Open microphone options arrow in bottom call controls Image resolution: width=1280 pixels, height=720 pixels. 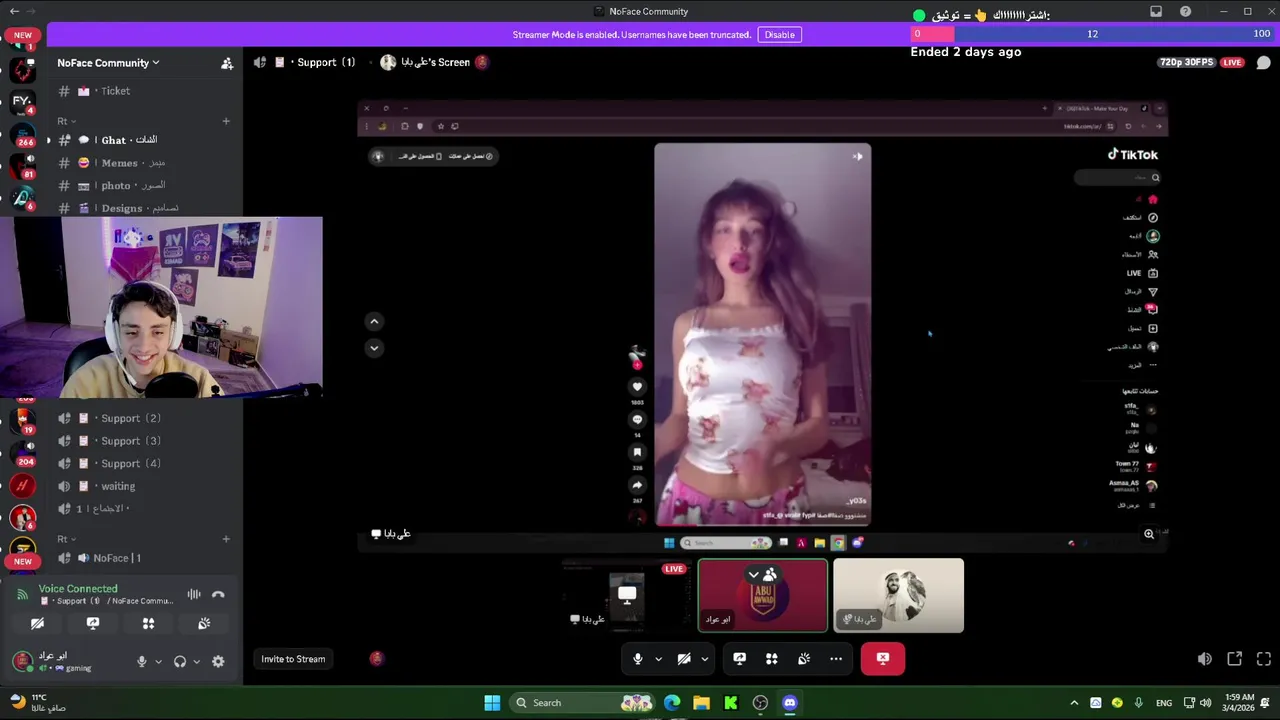(658, 659)
